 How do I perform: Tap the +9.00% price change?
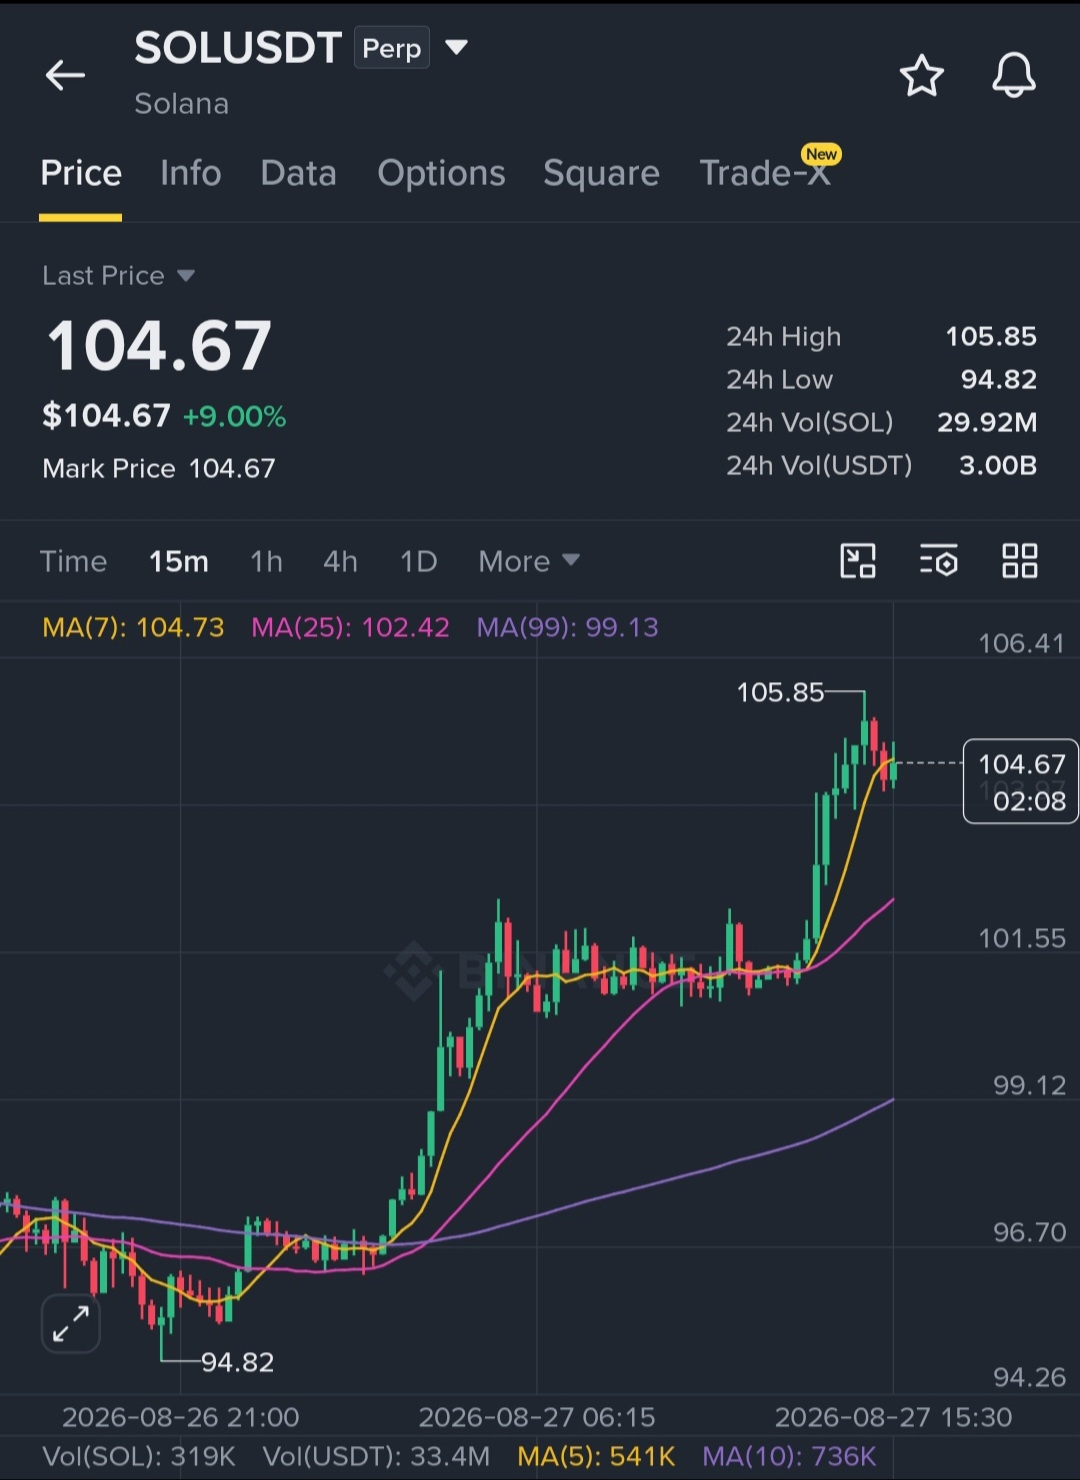234,416
